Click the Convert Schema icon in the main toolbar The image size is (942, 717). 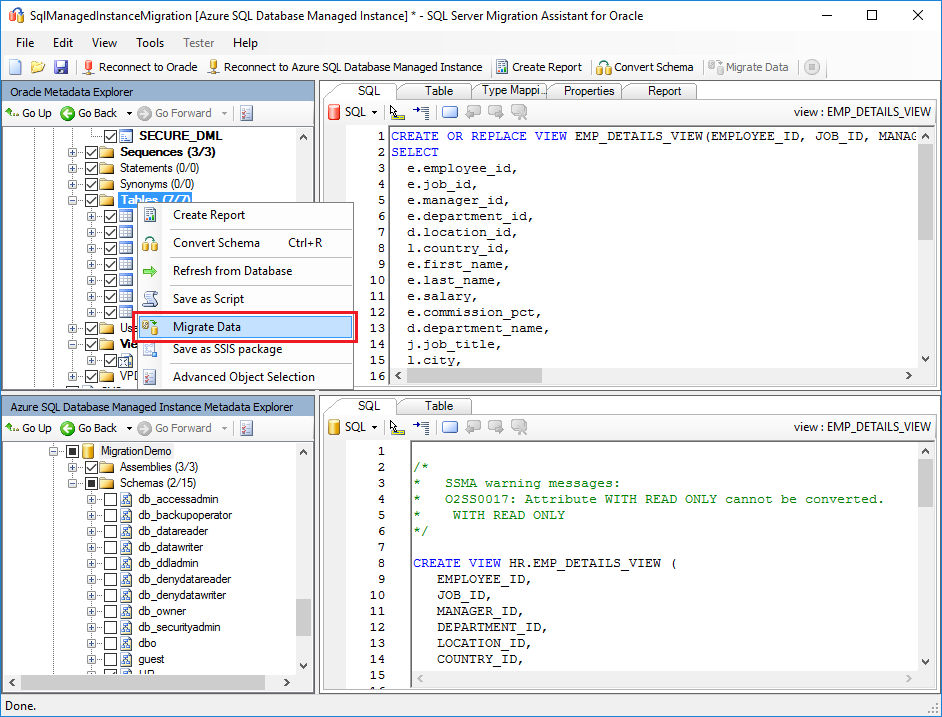pos(604,67)
